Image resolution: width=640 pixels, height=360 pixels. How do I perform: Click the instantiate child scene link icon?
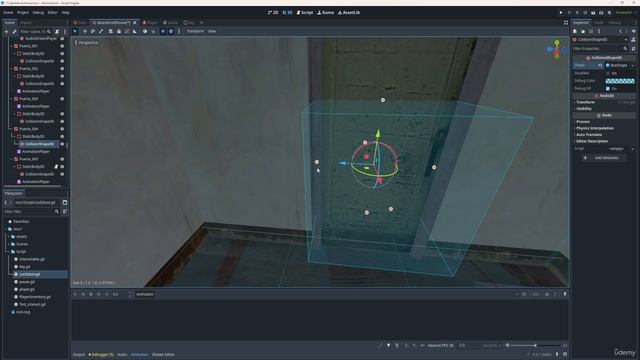[x=14, y=31]
